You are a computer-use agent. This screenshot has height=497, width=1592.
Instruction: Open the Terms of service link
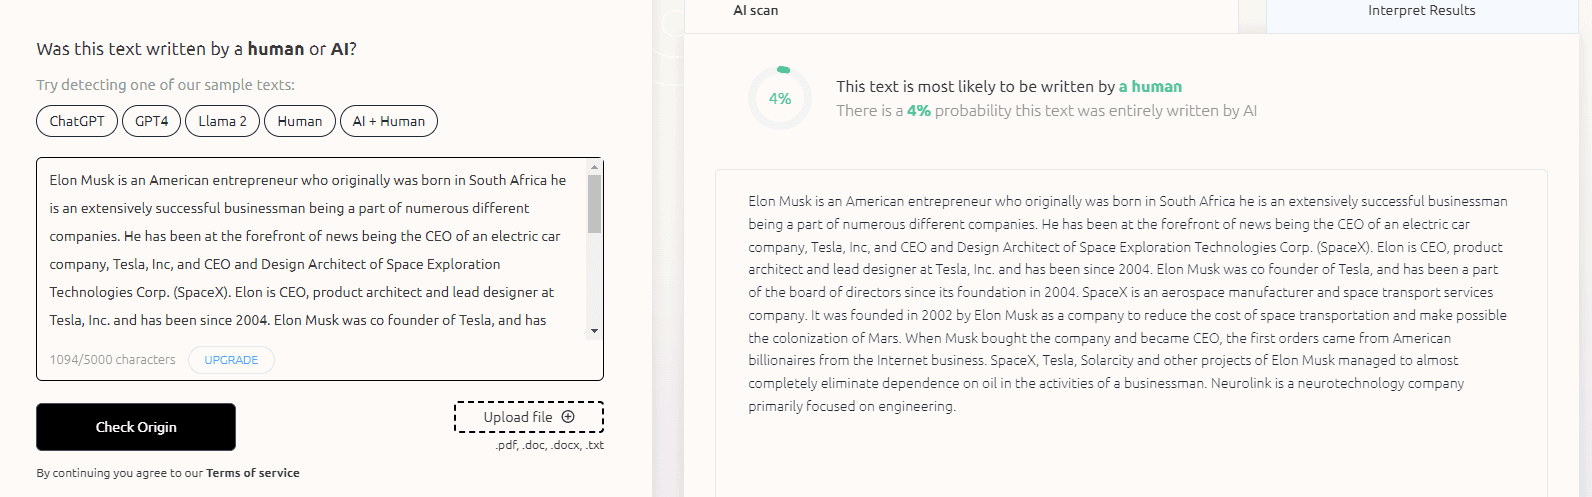coord(253,473)
